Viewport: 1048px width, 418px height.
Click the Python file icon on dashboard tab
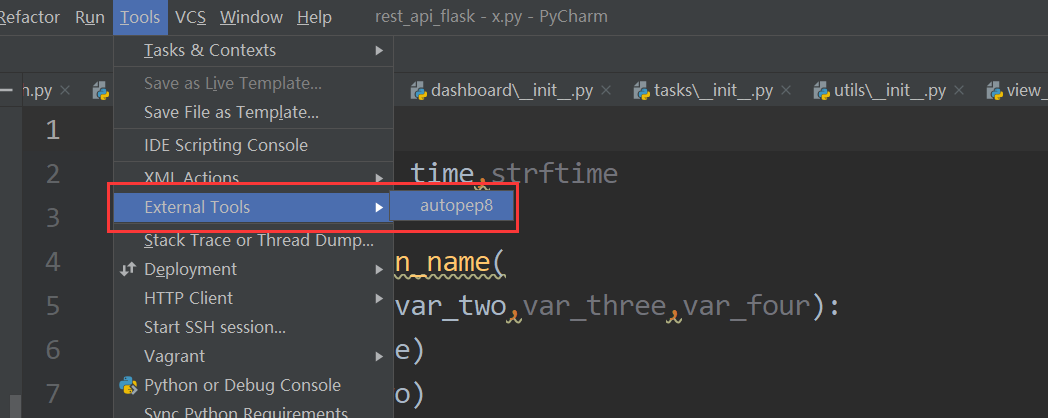(x=419, y=91)
